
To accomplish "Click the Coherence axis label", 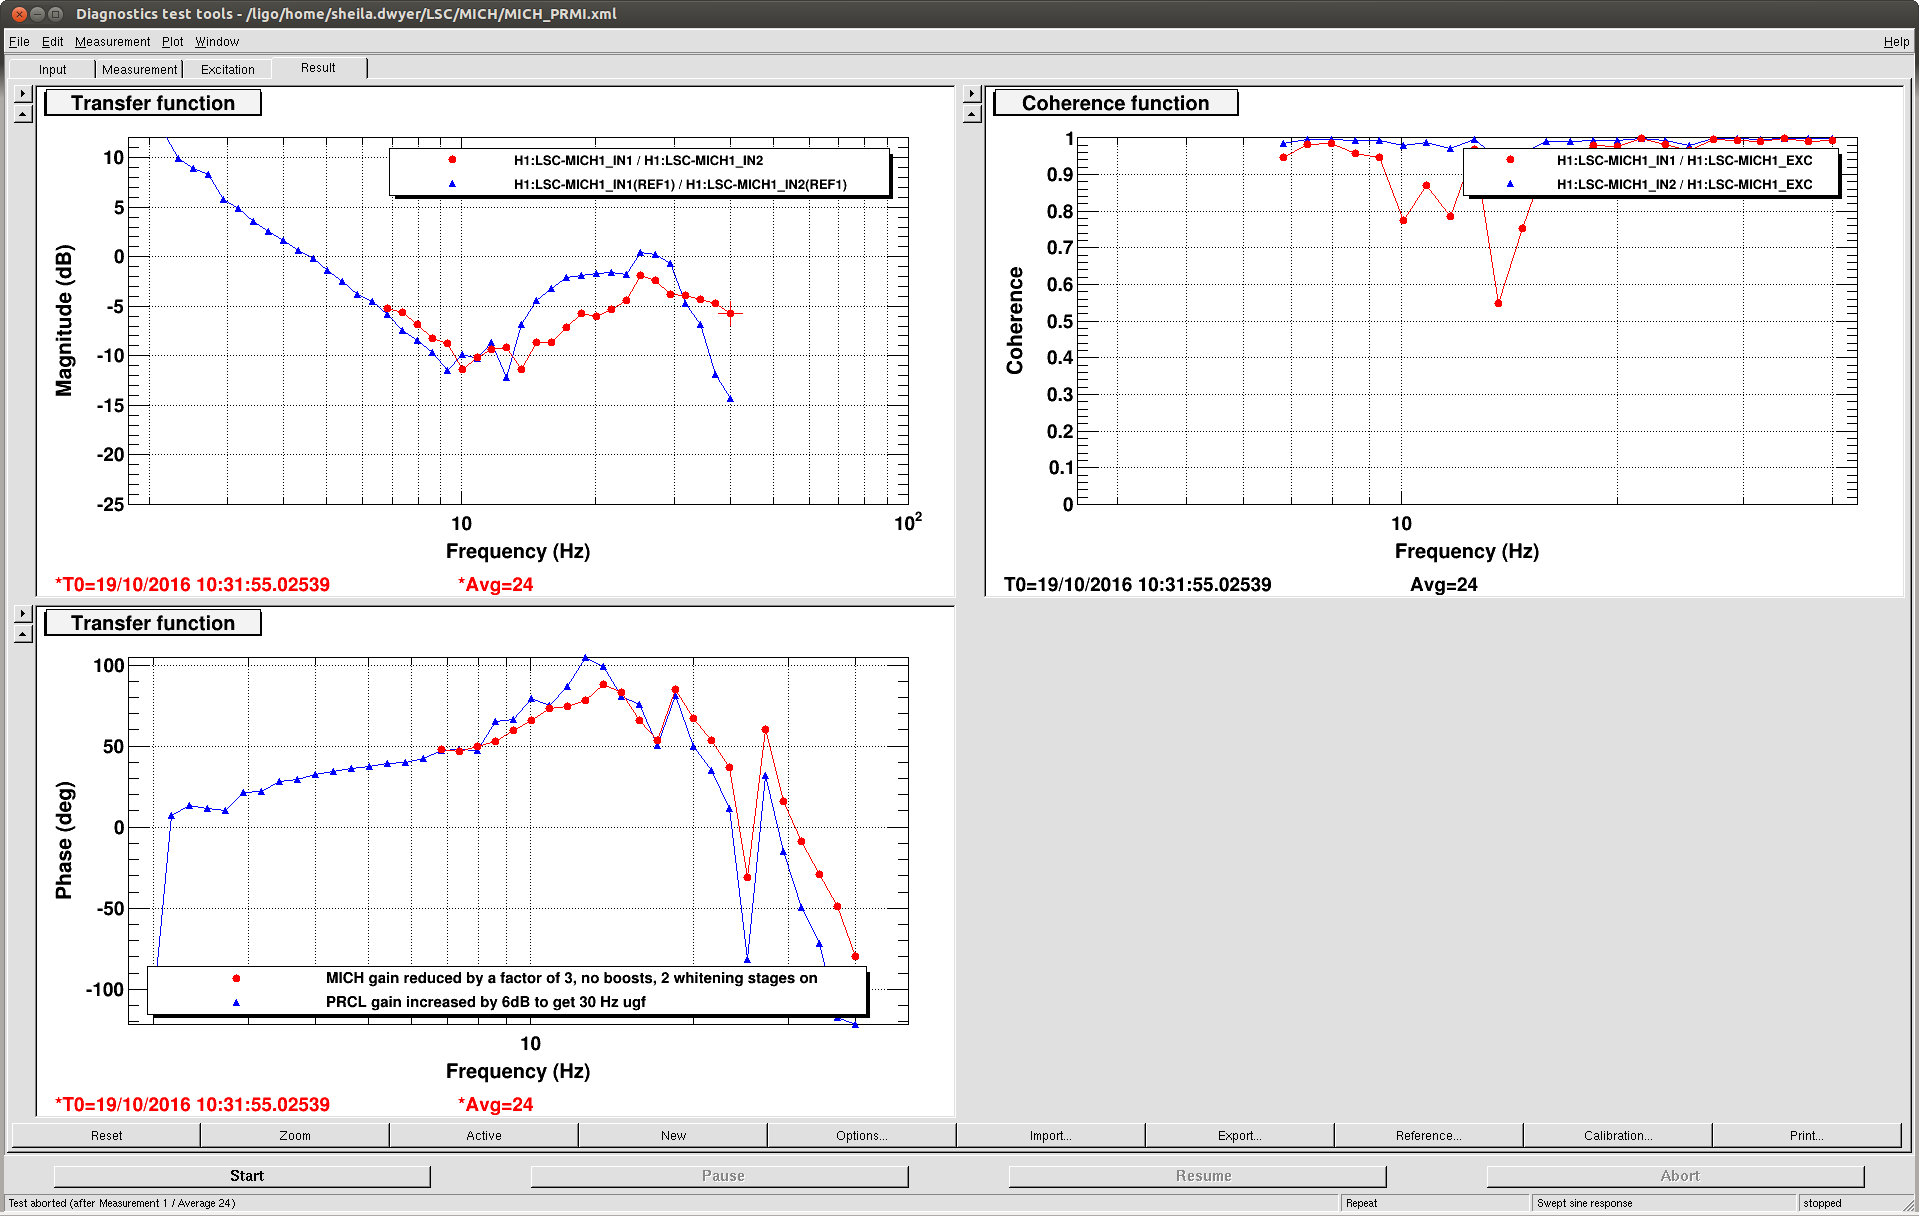I will click(1015, 320).
